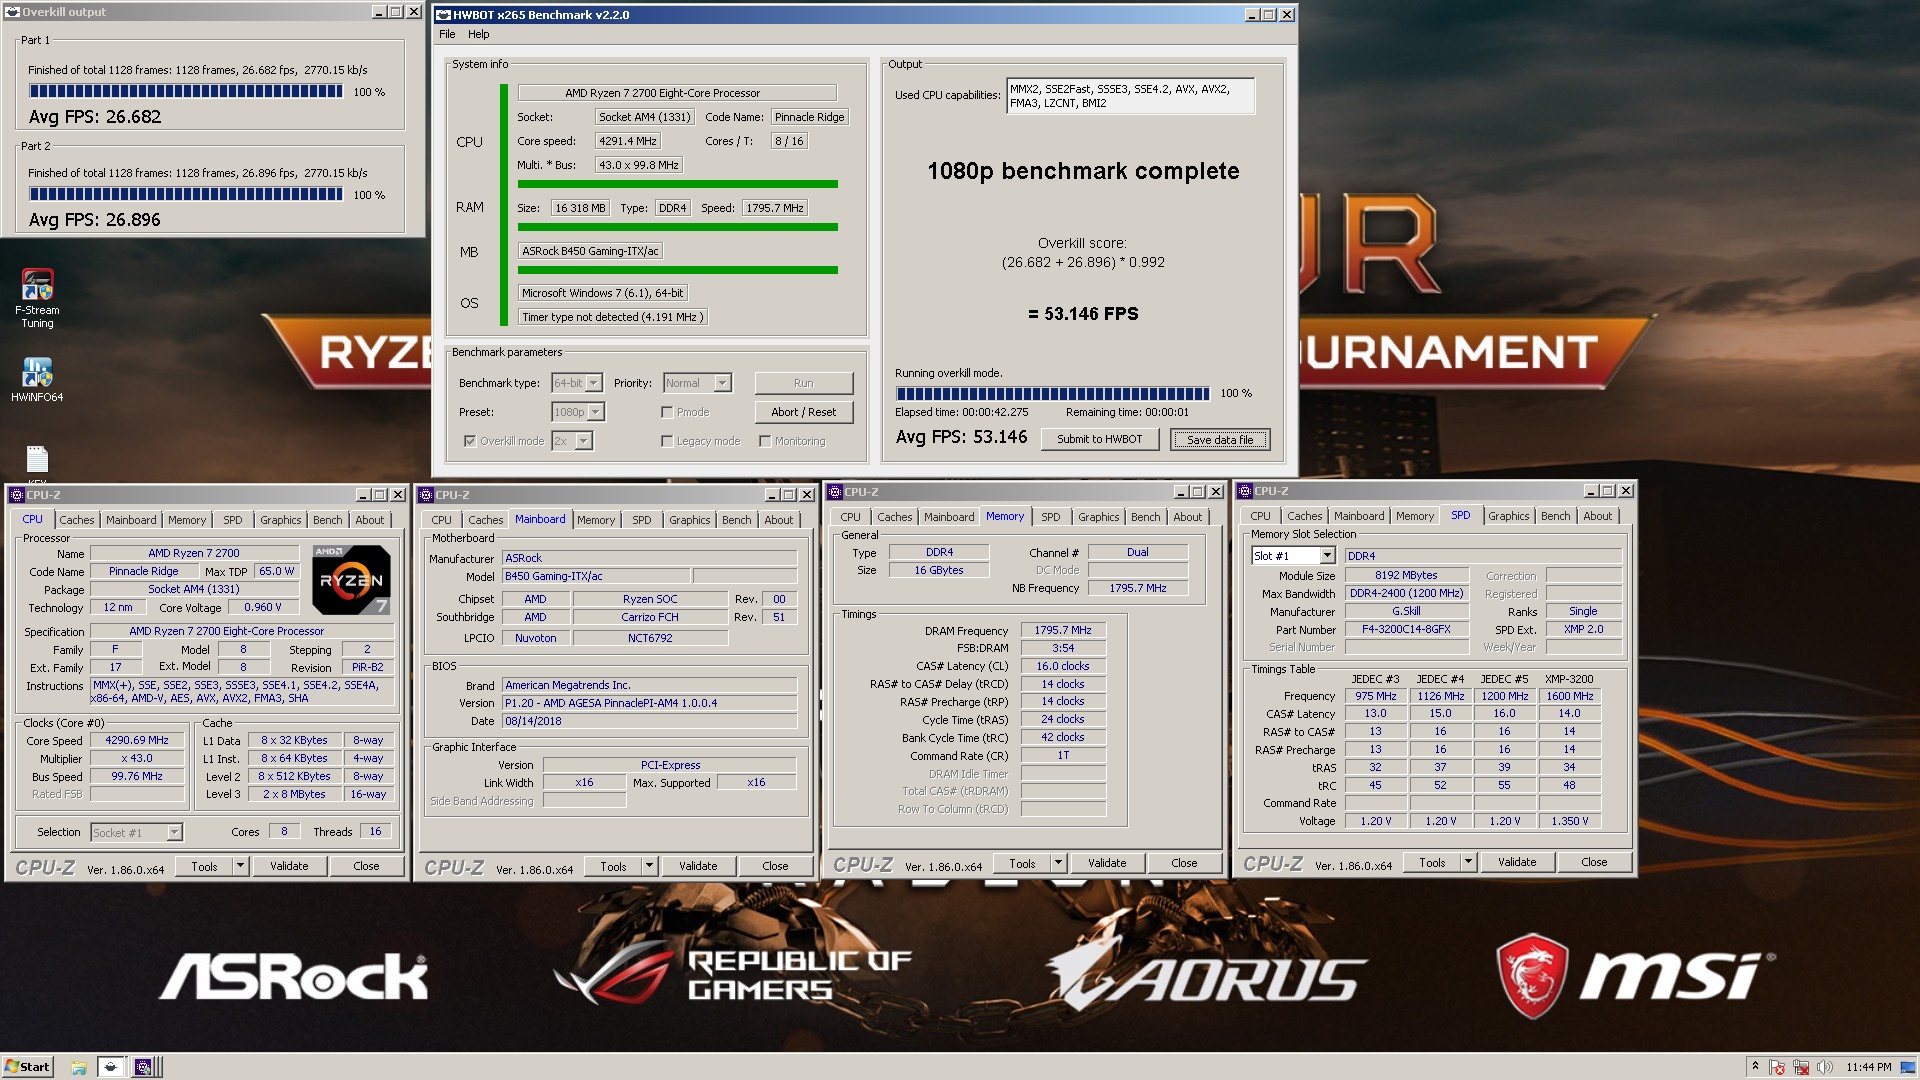1920x1080 pixels.
Task: Open Action Center flag tray icon
Action: coord(1778,1067)
